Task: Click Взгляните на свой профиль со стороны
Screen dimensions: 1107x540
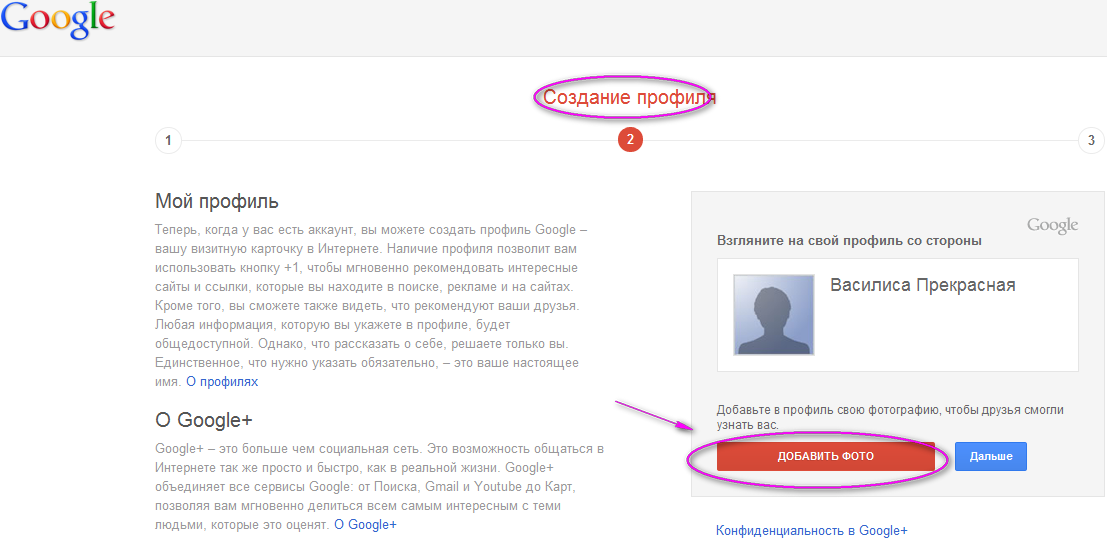Action: [849, 241]
